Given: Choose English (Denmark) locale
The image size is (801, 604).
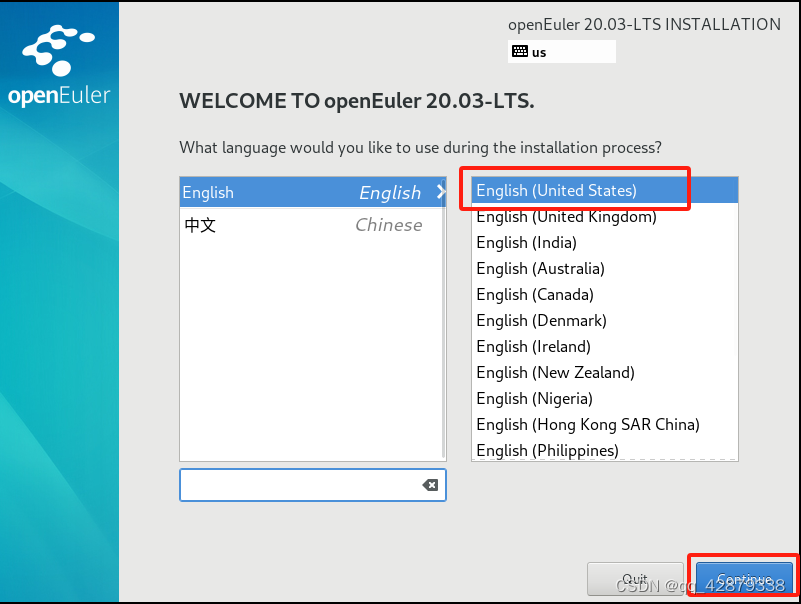Looking at the screenshot, I should pyautogui.click(x=605, y=320).
